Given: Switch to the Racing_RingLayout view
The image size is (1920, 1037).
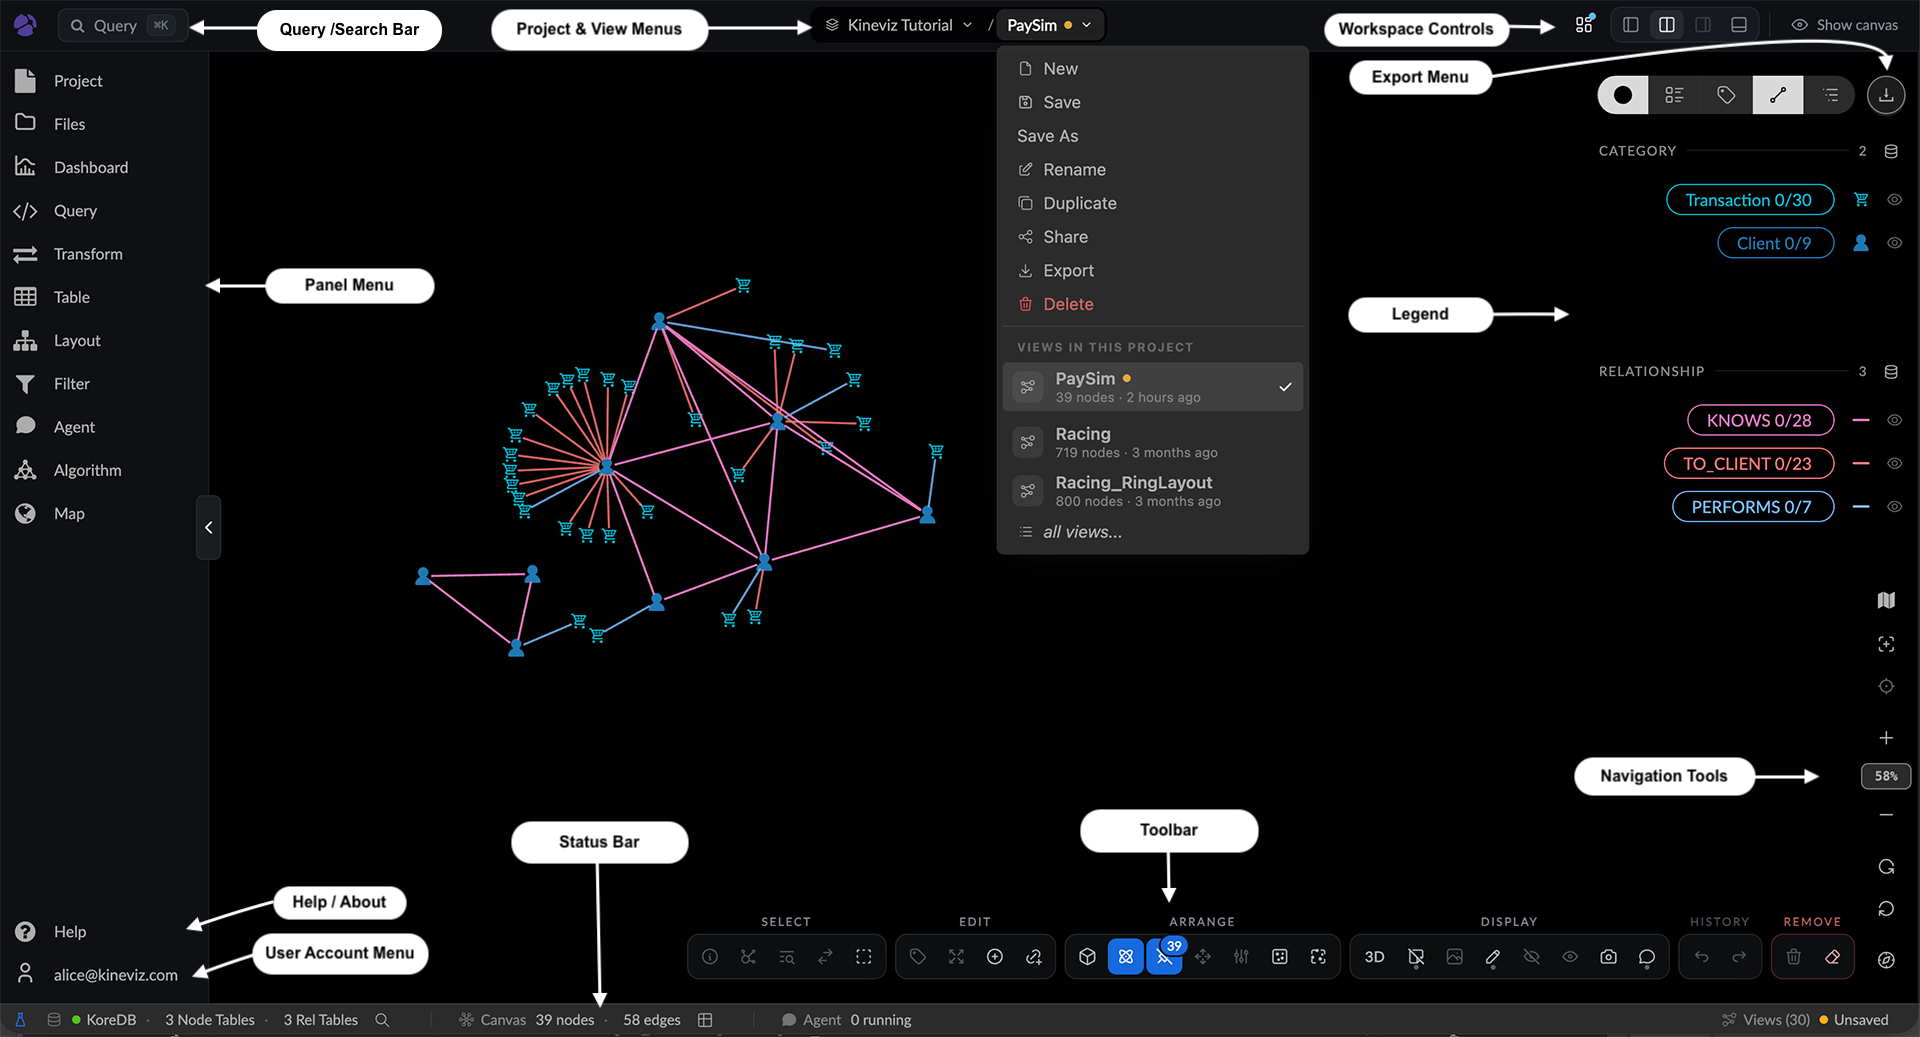Looking at the screenshot, I should tap(1152, 490).
